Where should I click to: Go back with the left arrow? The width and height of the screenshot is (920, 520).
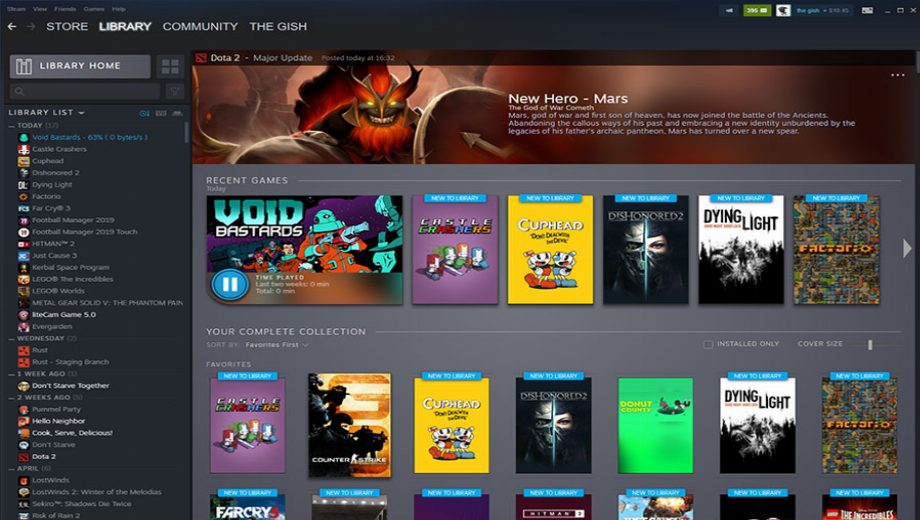pyautogui.click(x=12, y=26)
